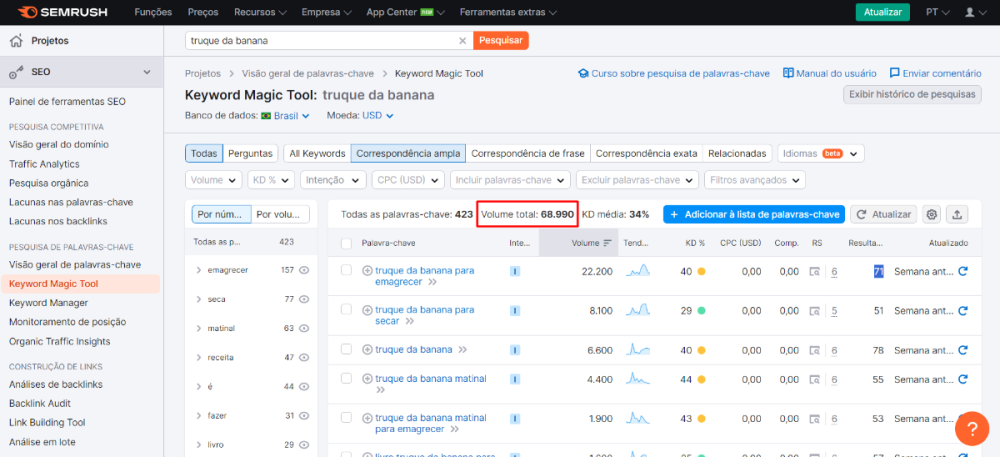
Task: Refresh the 'truque da banana para secar' row
Action: pos(963,311)
